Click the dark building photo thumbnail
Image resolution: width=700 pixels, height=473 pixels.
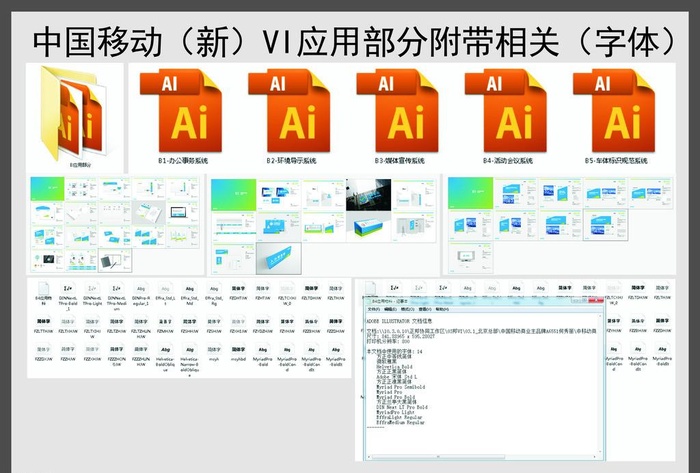368,195
